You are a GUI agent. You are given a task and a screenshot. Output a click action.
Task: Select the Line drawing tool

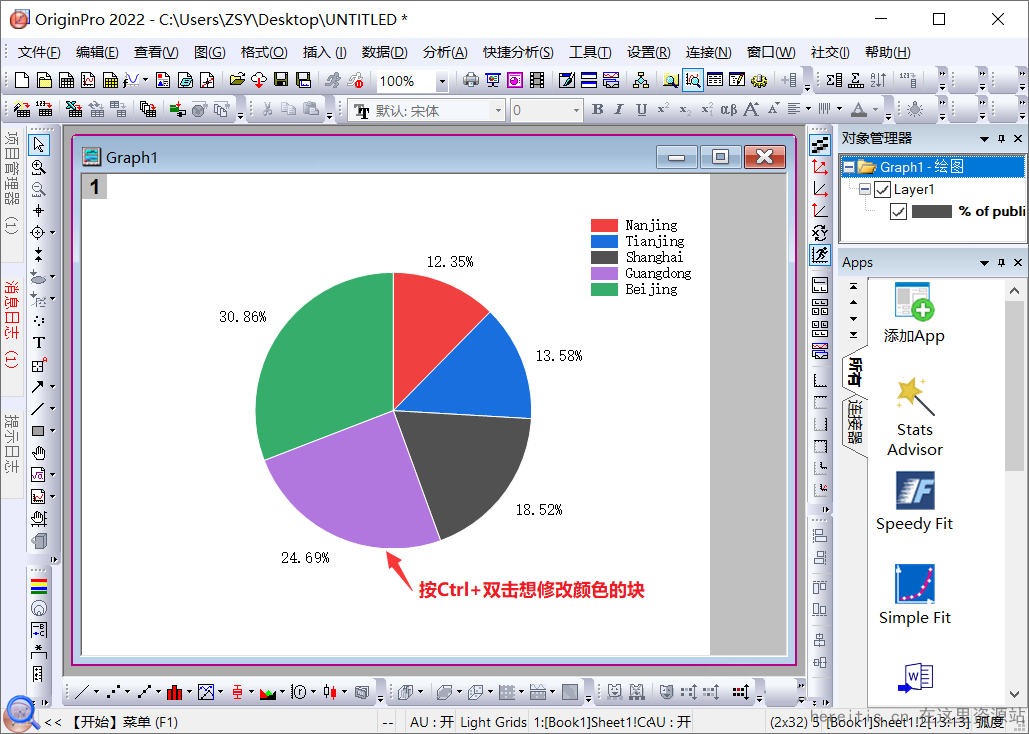point(38,408)
